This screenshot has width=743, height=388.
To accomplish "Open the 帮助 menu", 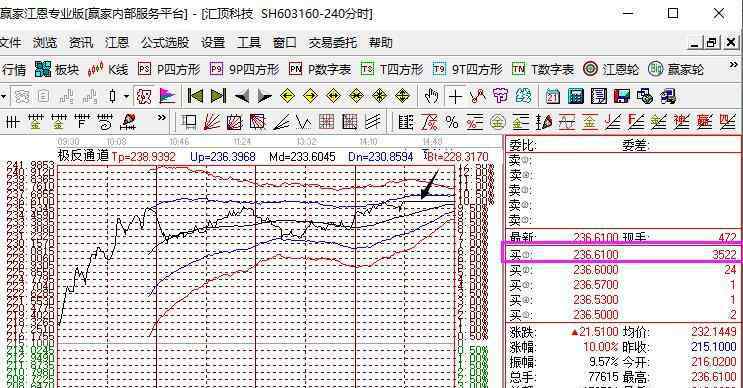I will click(381, 43).
